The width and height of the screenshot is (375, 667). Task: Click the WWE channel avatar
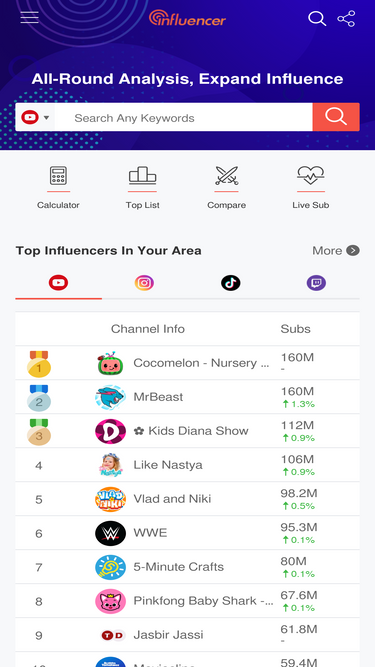(111, 533)
